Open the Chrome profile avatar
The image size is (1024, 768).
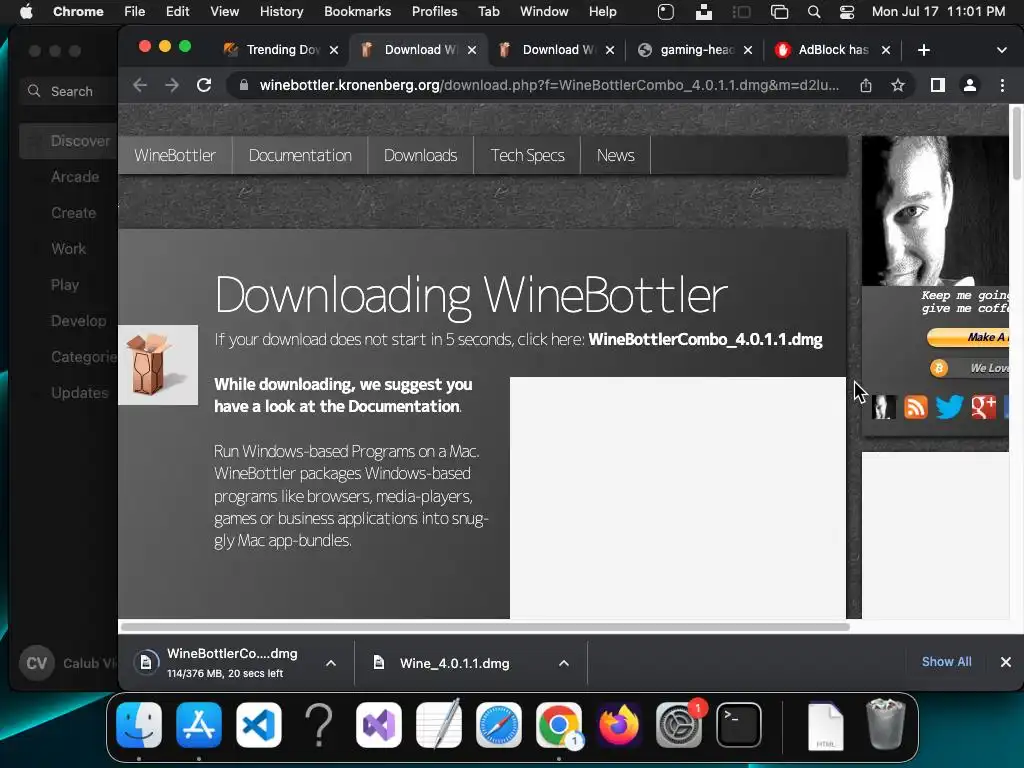[970, 85]
